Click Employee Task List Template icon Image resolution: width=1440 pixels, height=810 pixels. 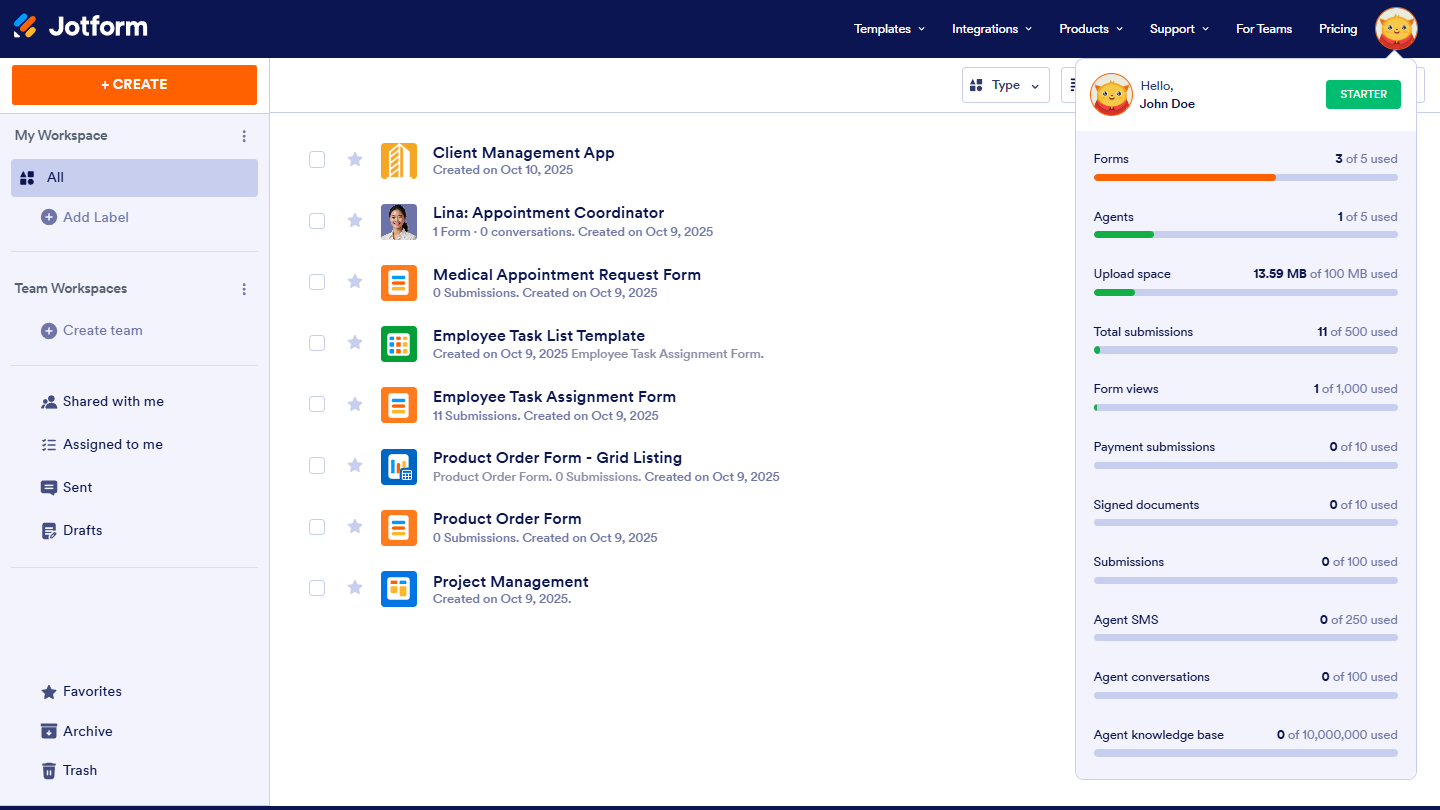[x=399, y=344]
